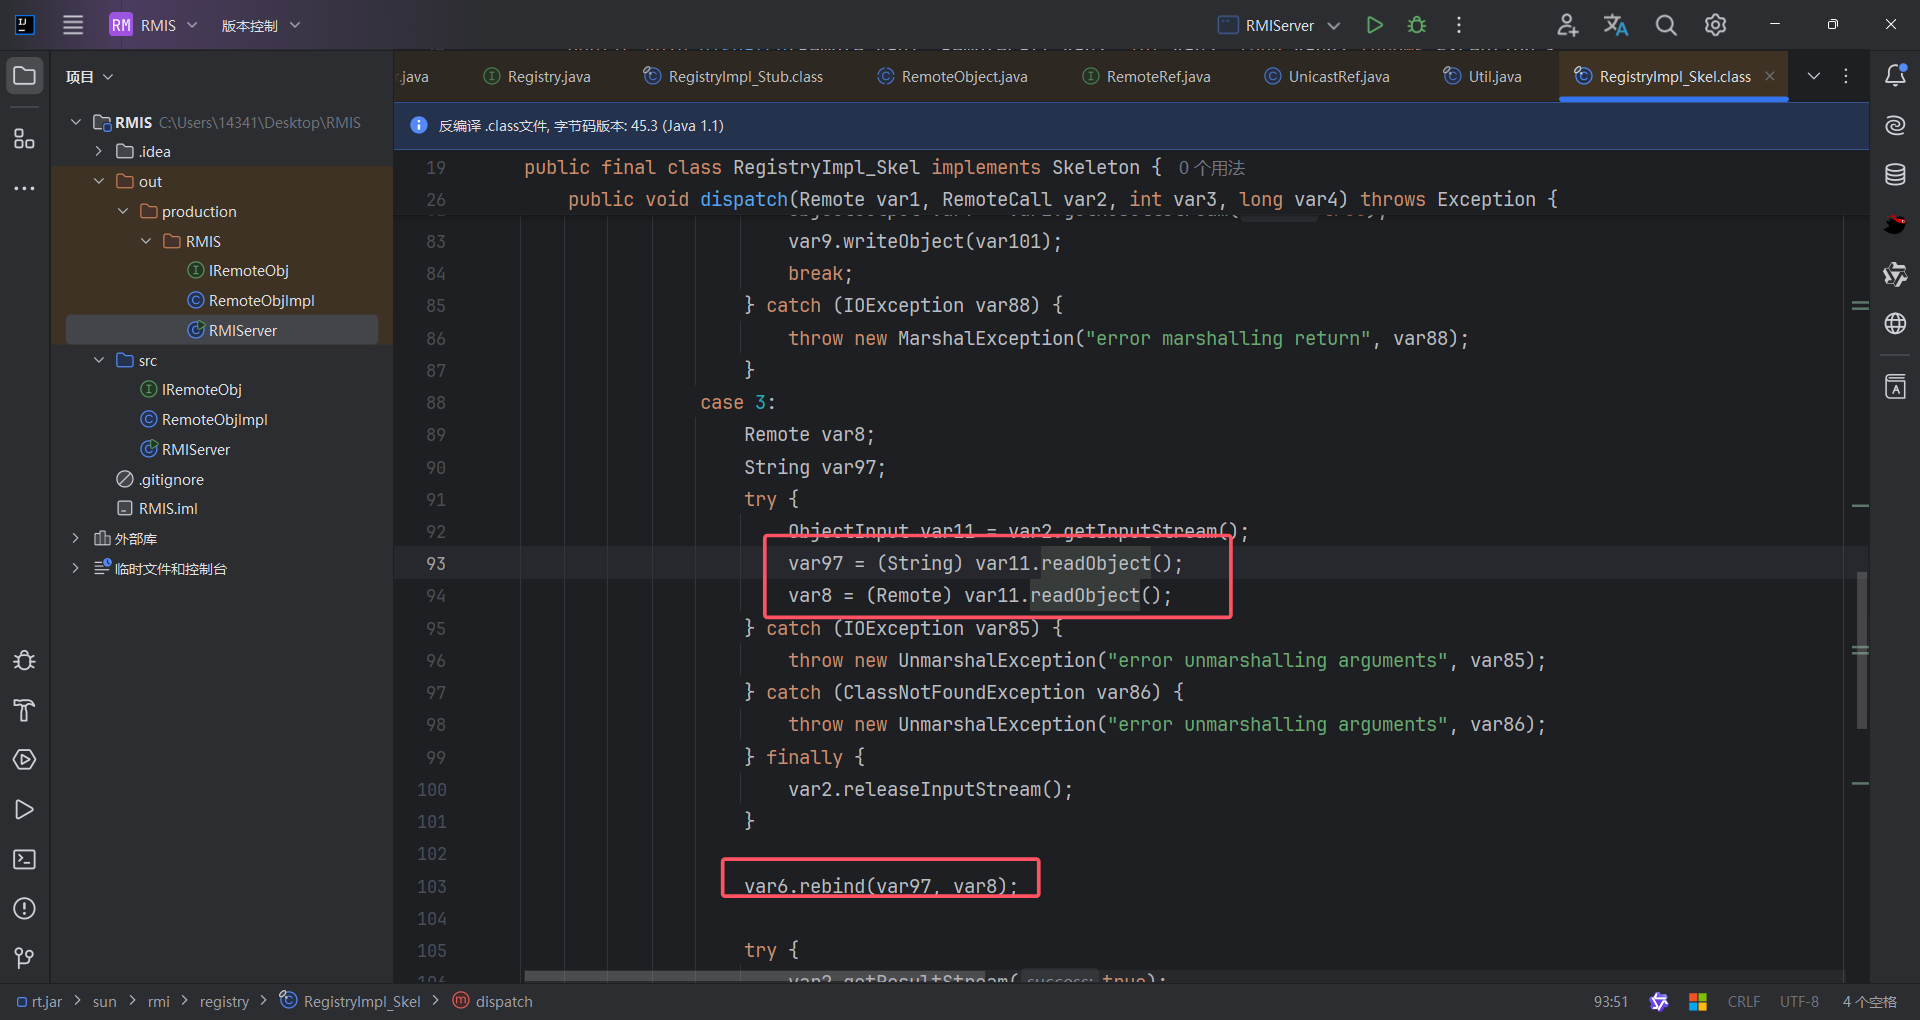Viewport: 1920px width, 1020px height.
Task: Run the RMIServer configuration
Action: (1375, 25)
